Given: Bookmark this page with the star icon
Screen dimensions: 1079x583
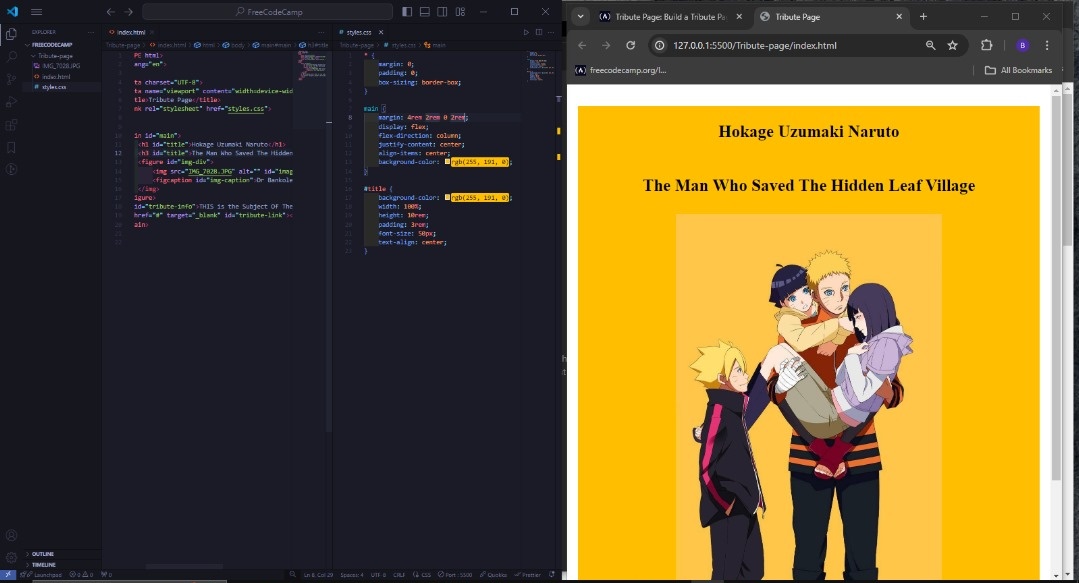Looking at the screenshot, I should coord(952,45).
